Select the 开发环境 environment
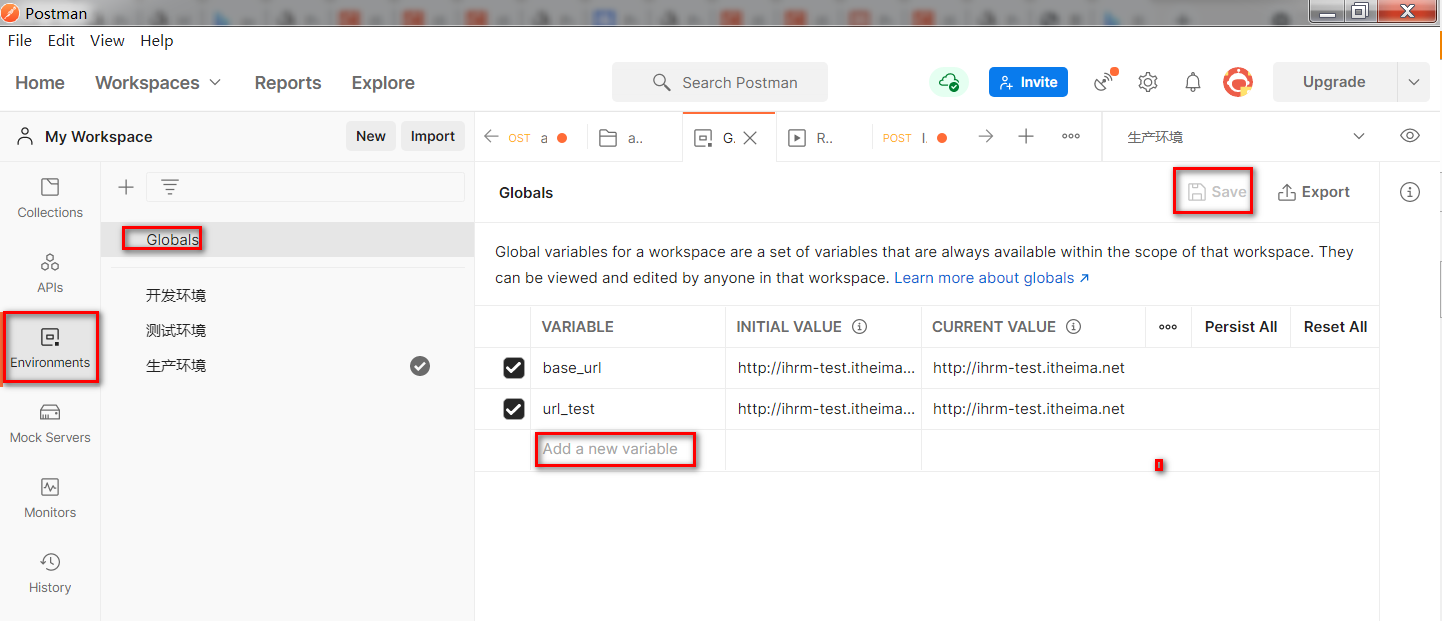Viewport: 1442px width, 621px height. (x=287, y=296)
